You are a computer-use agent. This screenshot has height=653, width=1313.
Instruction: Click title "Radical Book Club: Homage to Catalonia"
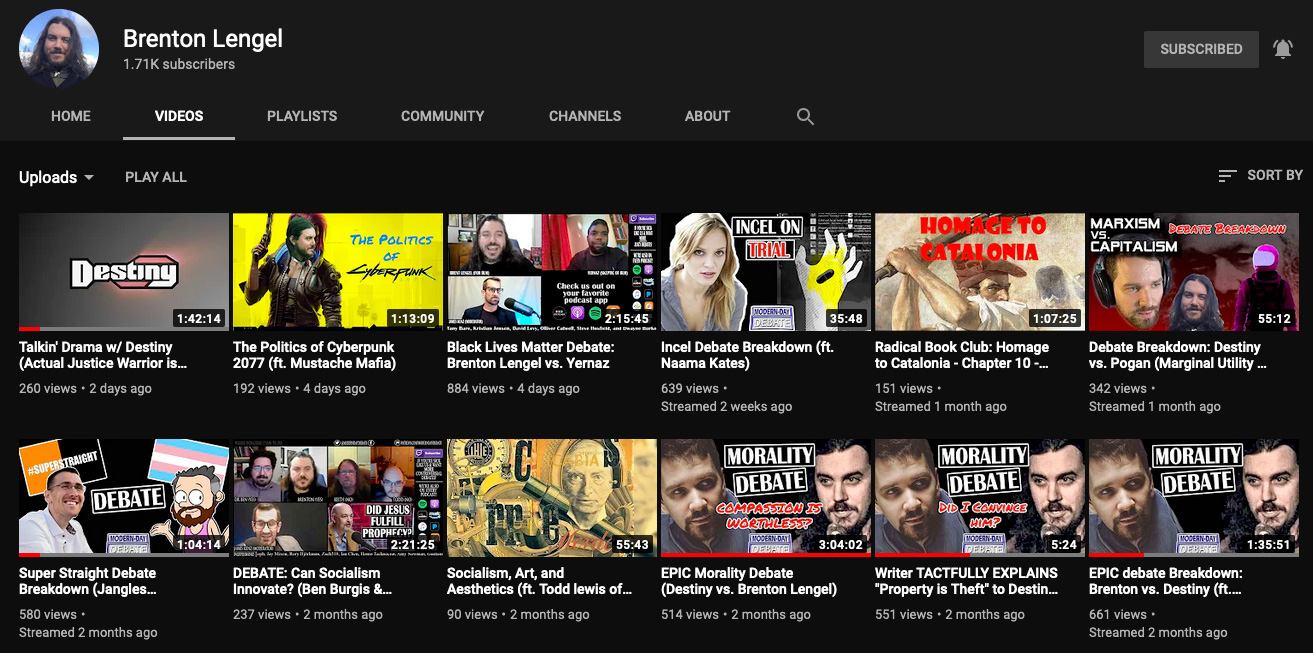click(962, 355)
